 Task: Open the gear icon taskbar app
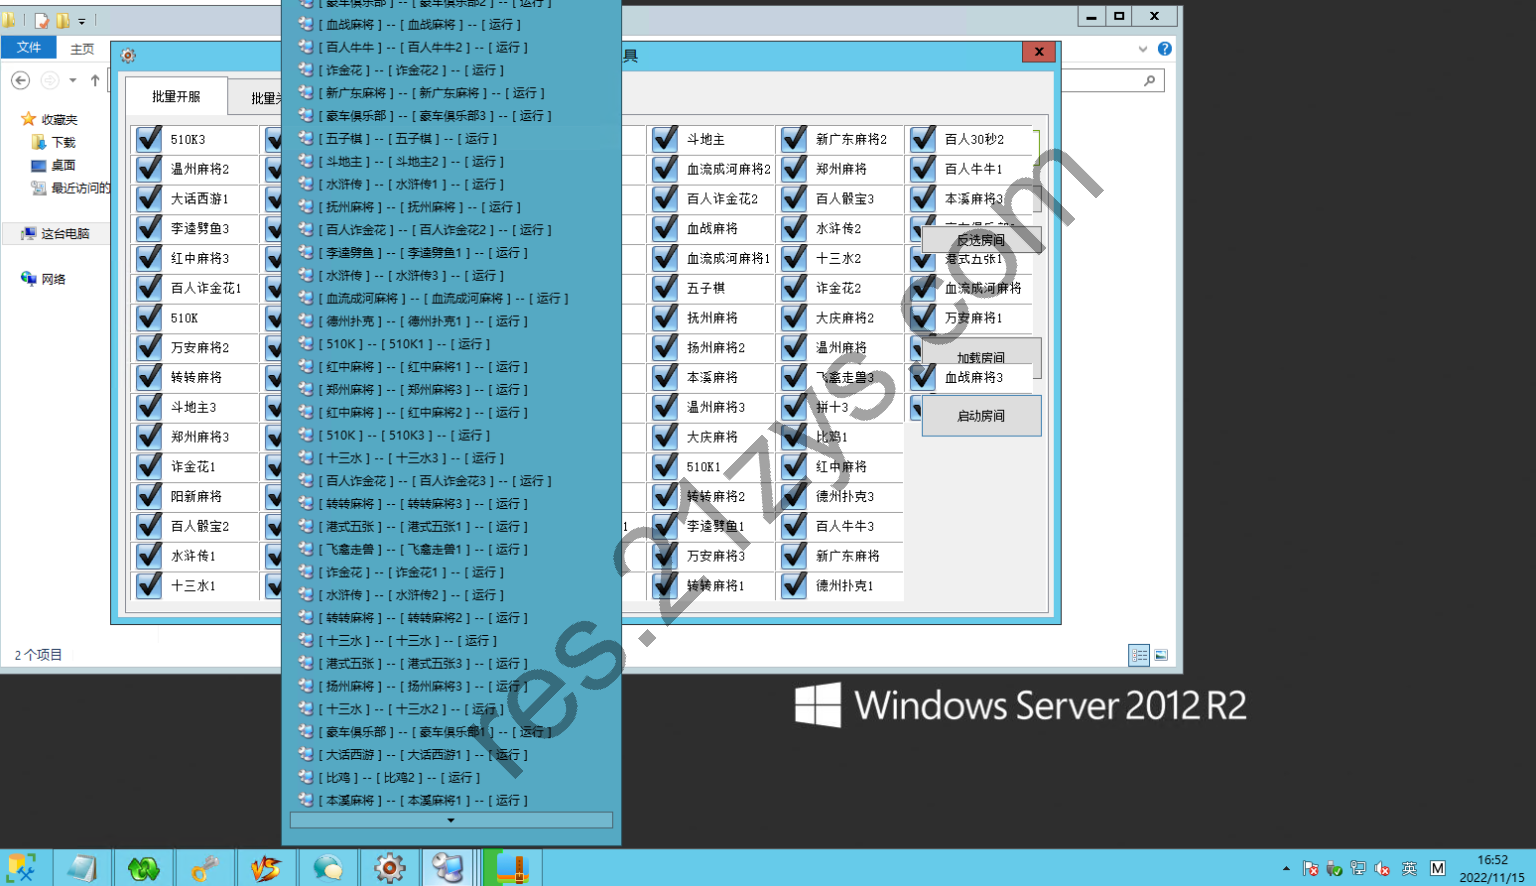click(389, 868)
